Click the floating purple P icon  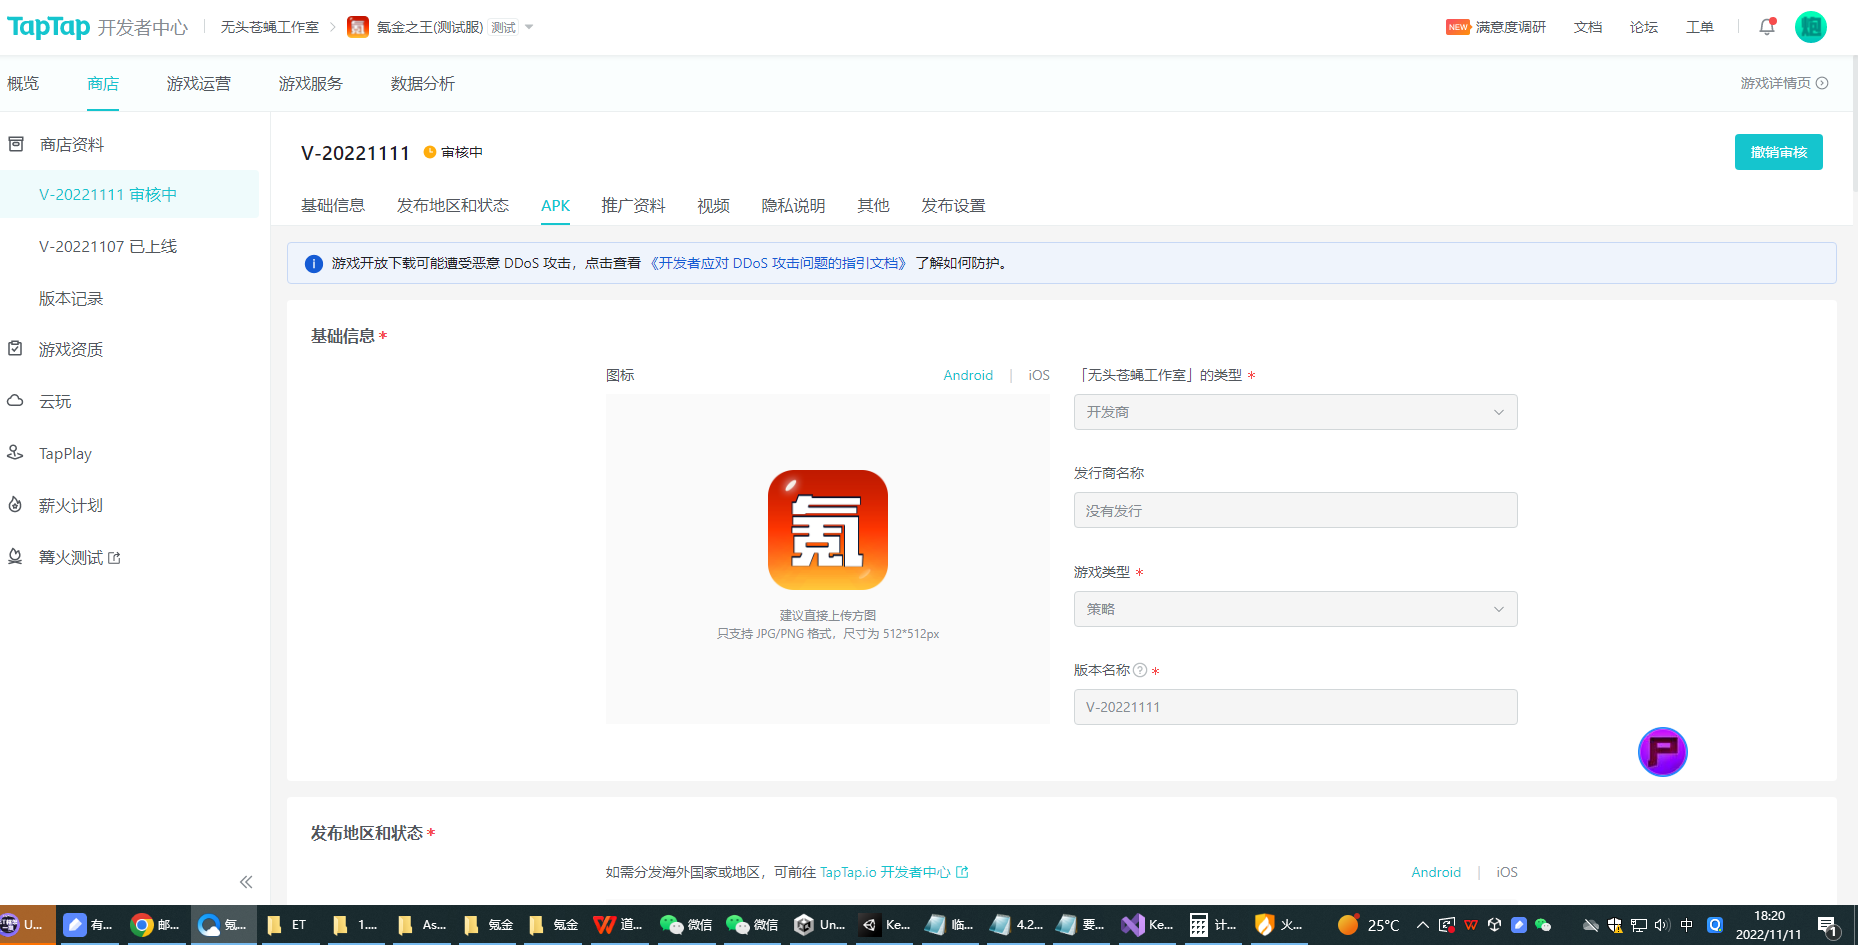[x=1663, y=752]
